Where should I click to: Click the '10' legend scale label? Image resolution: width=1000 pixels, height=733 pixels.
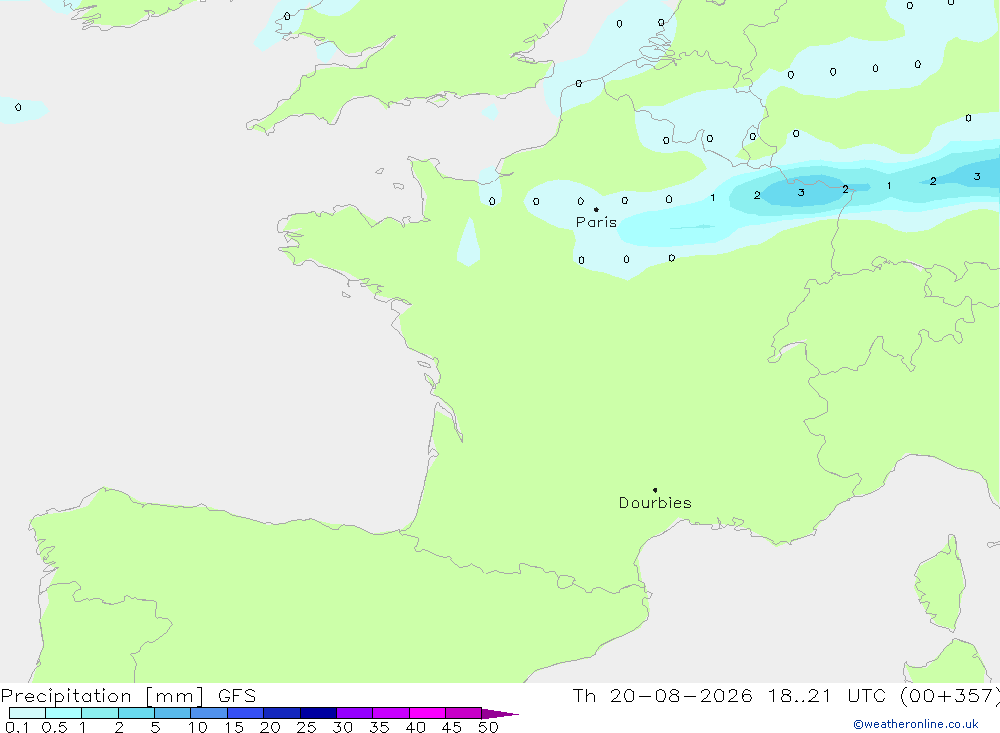(x=198, y=727)
